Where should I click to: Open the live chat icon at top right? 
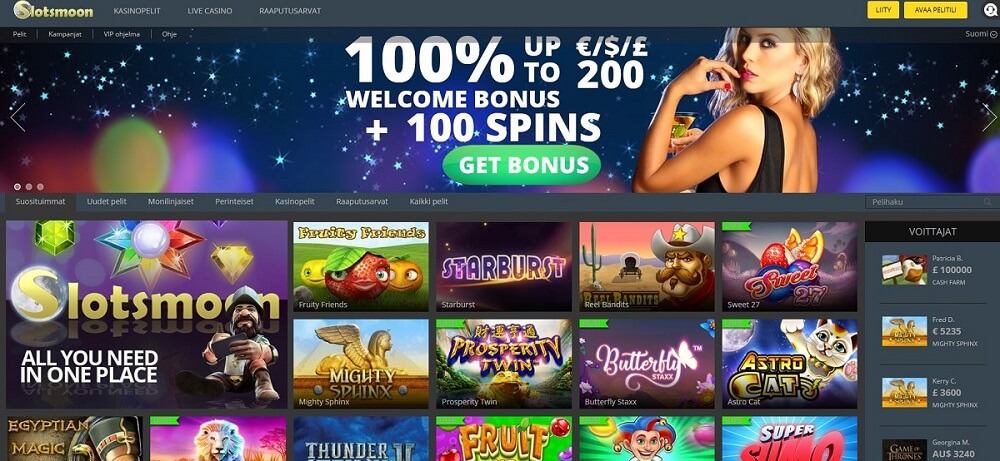pos(990,10)
